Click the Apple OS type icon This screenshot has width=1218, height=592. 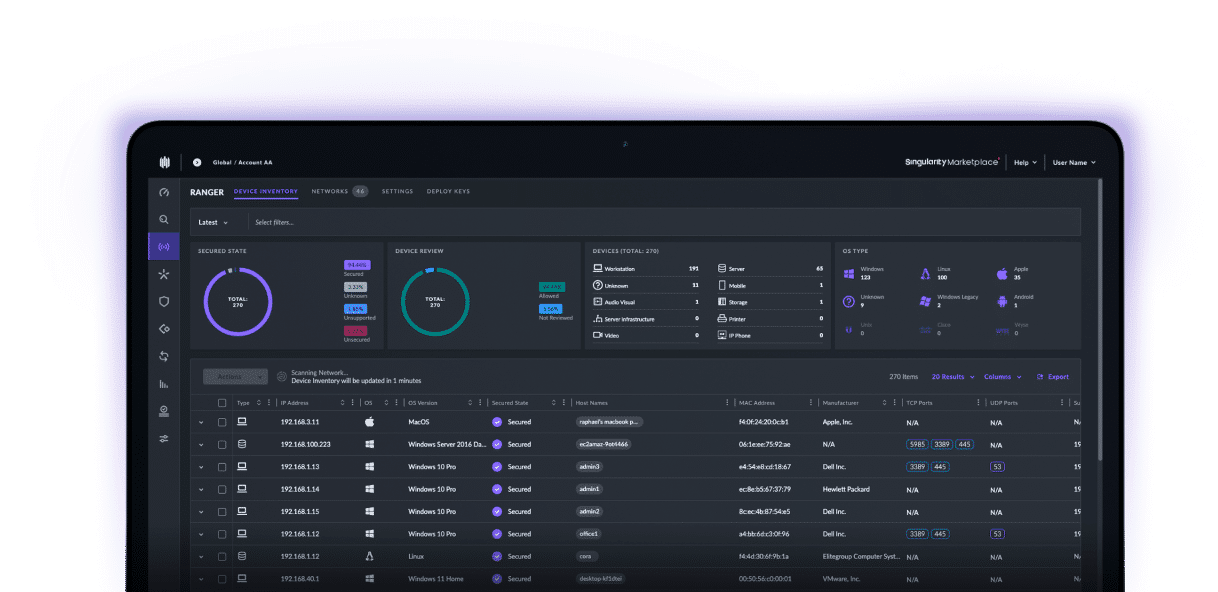pyautogui.click(x=1002, y=273)
